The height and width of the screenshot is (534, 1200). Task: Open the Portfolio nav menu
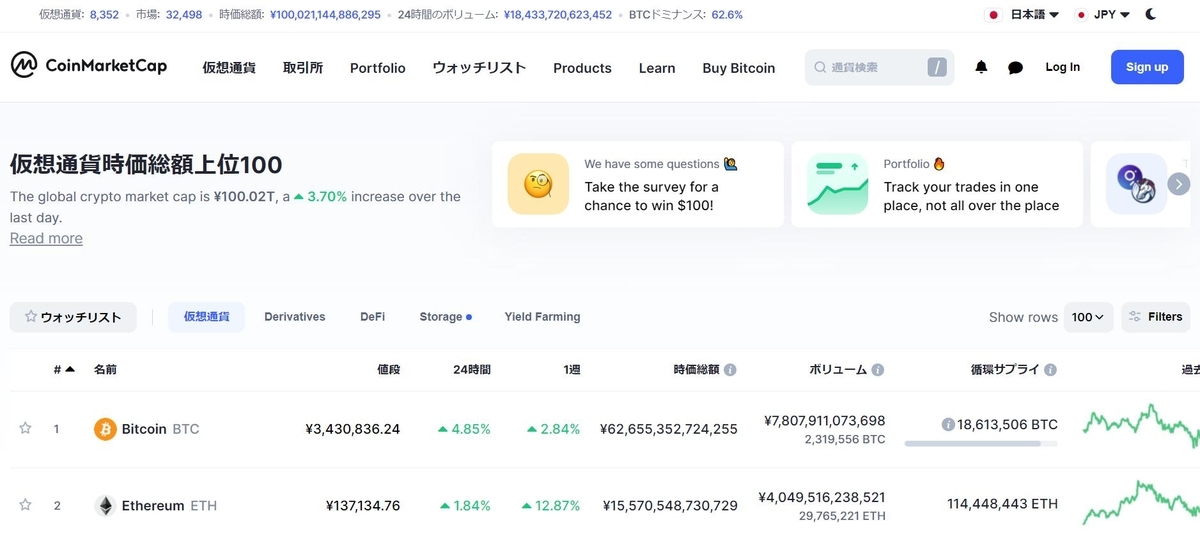pos(378,68)
